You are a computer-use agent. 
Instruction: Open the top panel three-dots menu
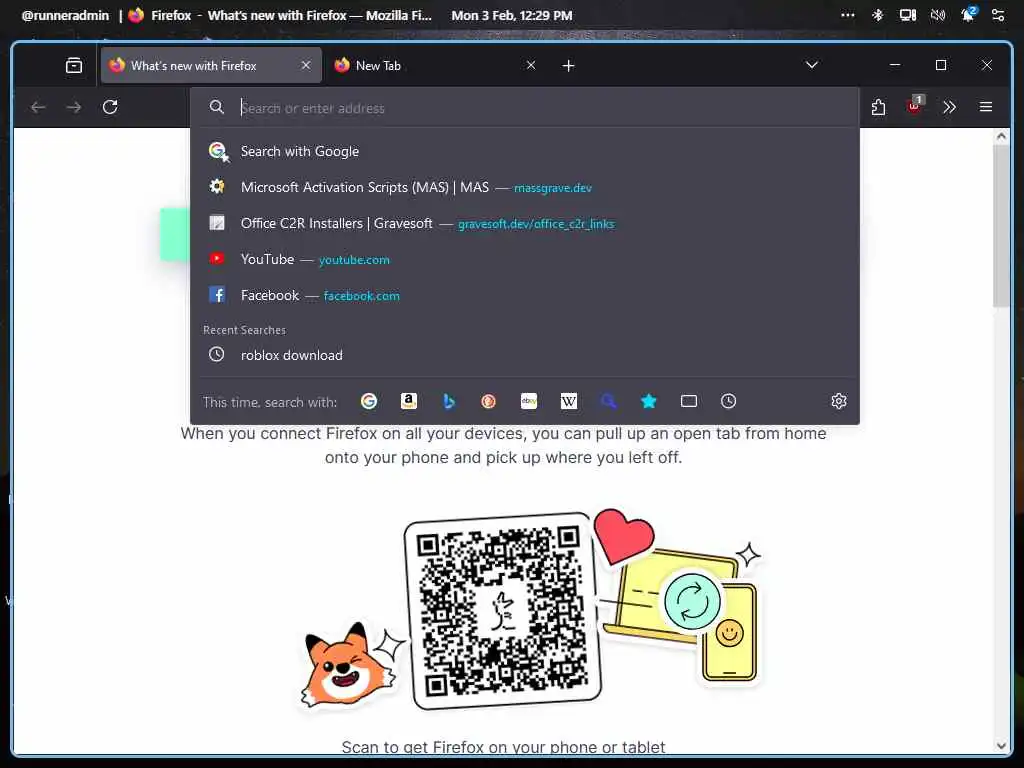click(x=848, y=15)
